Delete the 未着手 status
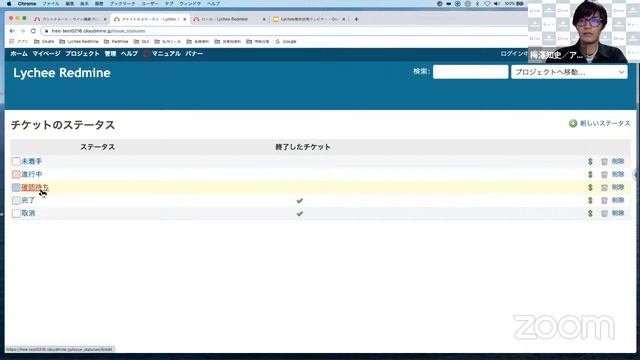This screenshot has height=360, width=640. (613, 162)
